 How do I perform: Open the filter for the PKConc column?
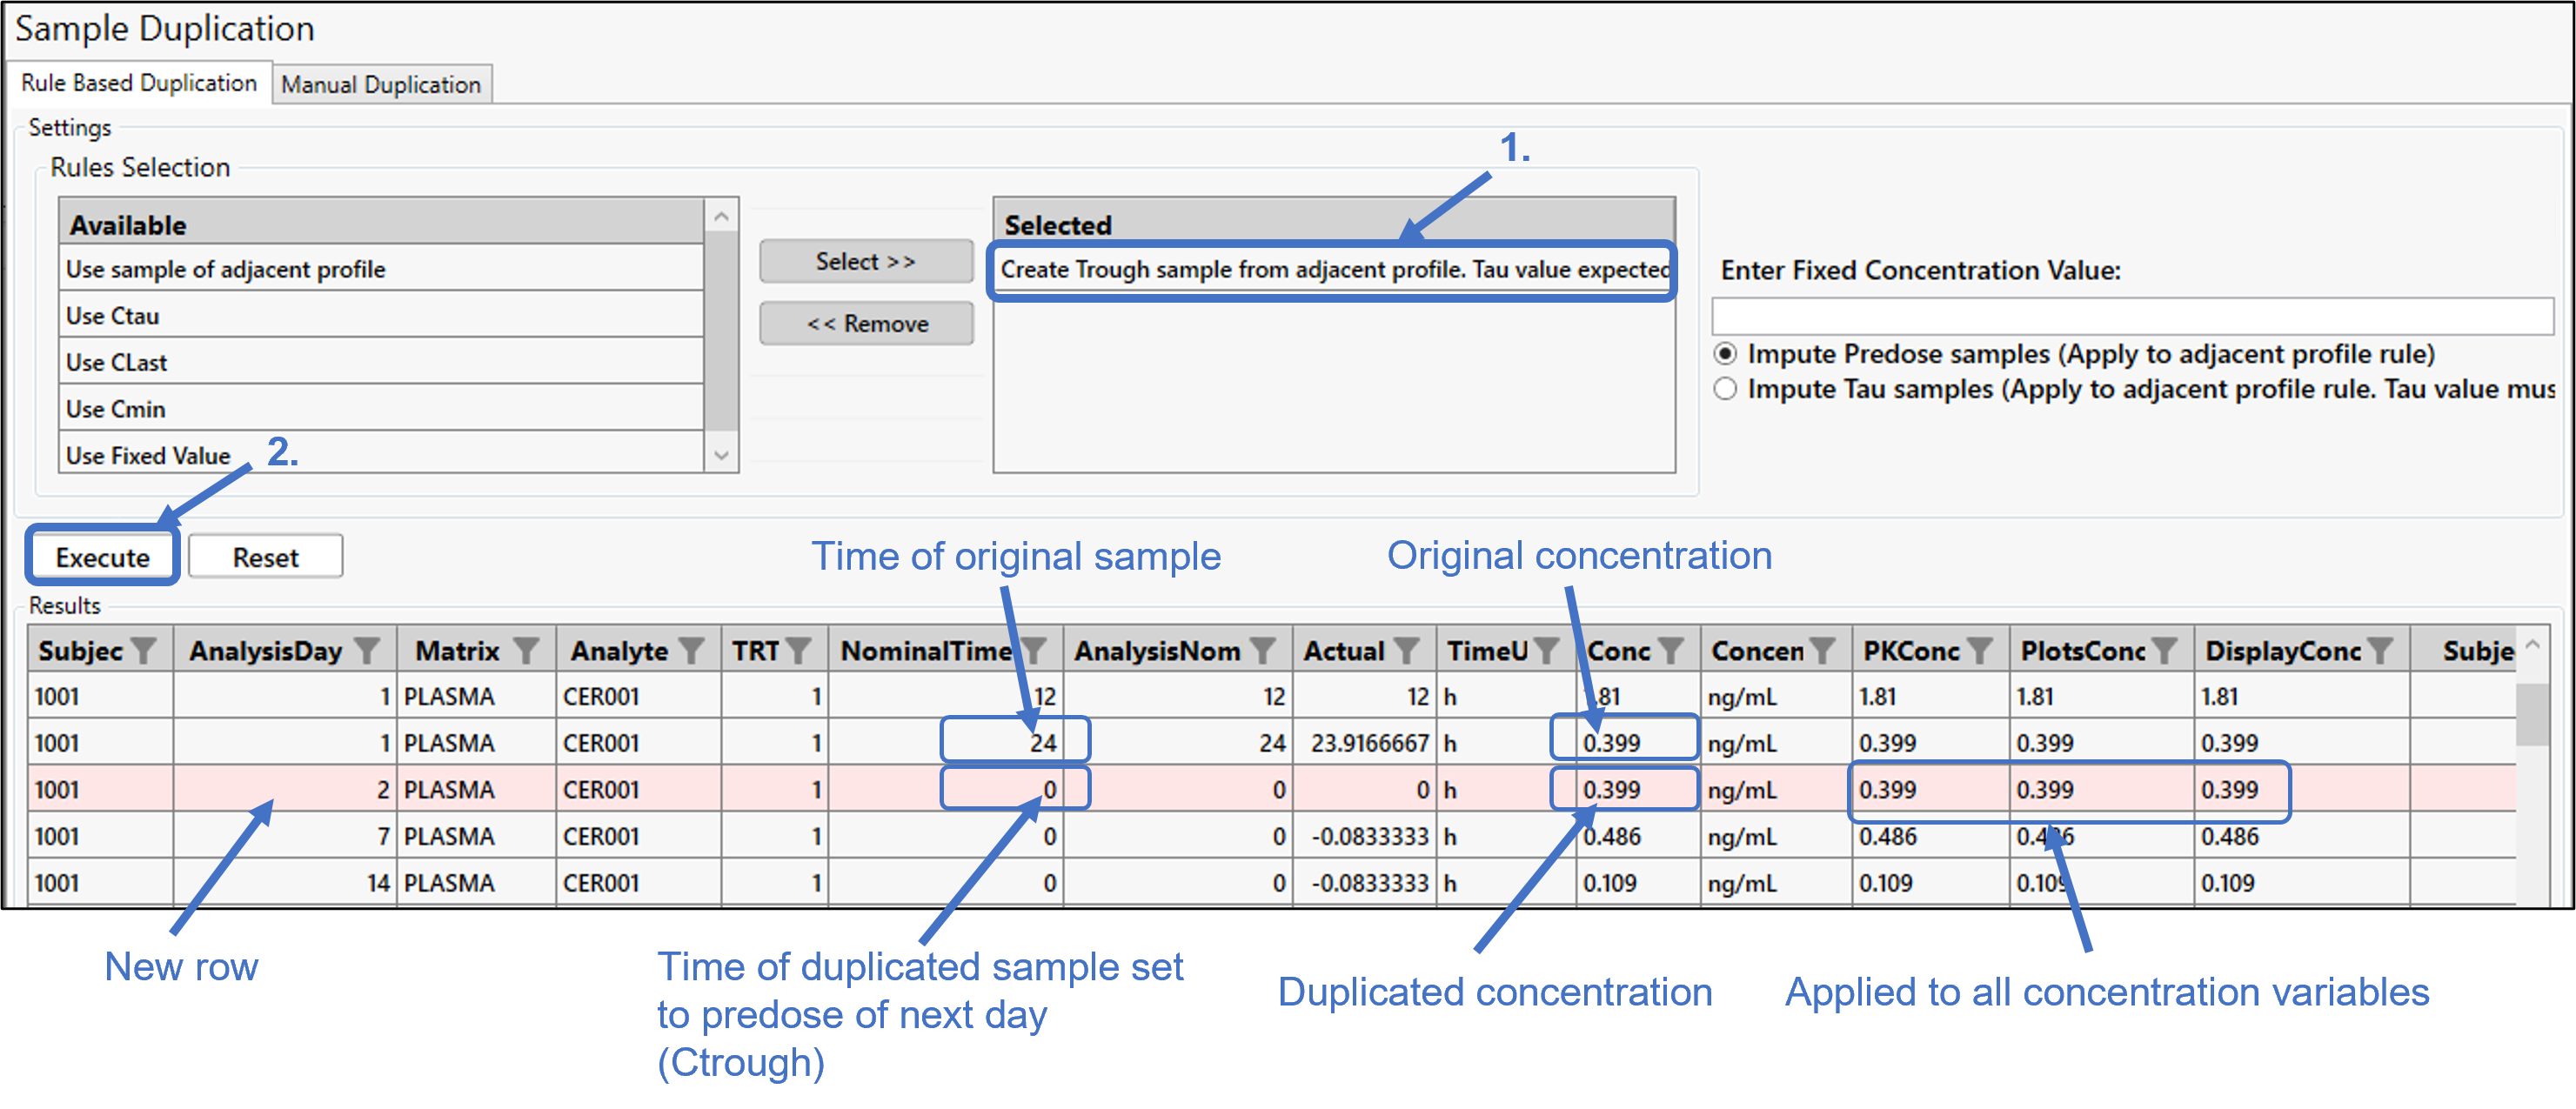point(1979,649)
